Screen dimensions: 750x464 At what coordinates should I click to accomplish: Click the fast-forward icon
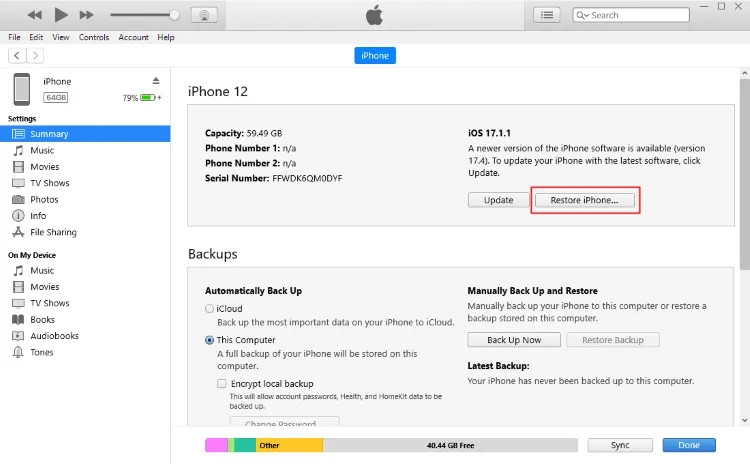(x=87, y=15)
